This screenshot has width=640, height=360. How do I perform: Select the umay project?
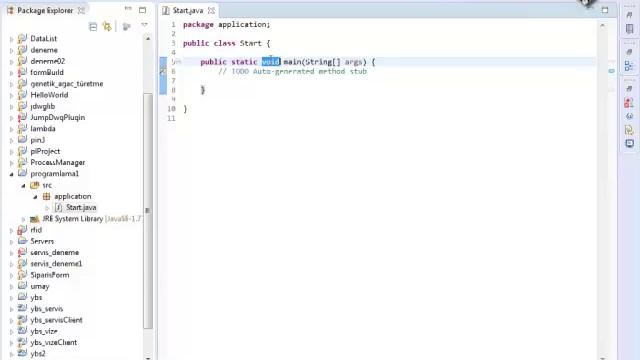point(40,287)
